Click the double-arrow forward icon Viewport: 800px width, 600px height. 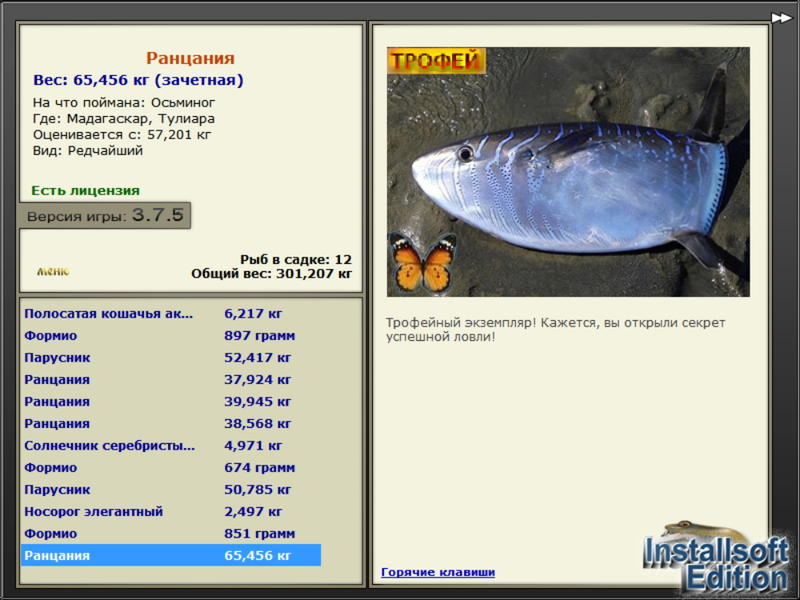(781, 18)
